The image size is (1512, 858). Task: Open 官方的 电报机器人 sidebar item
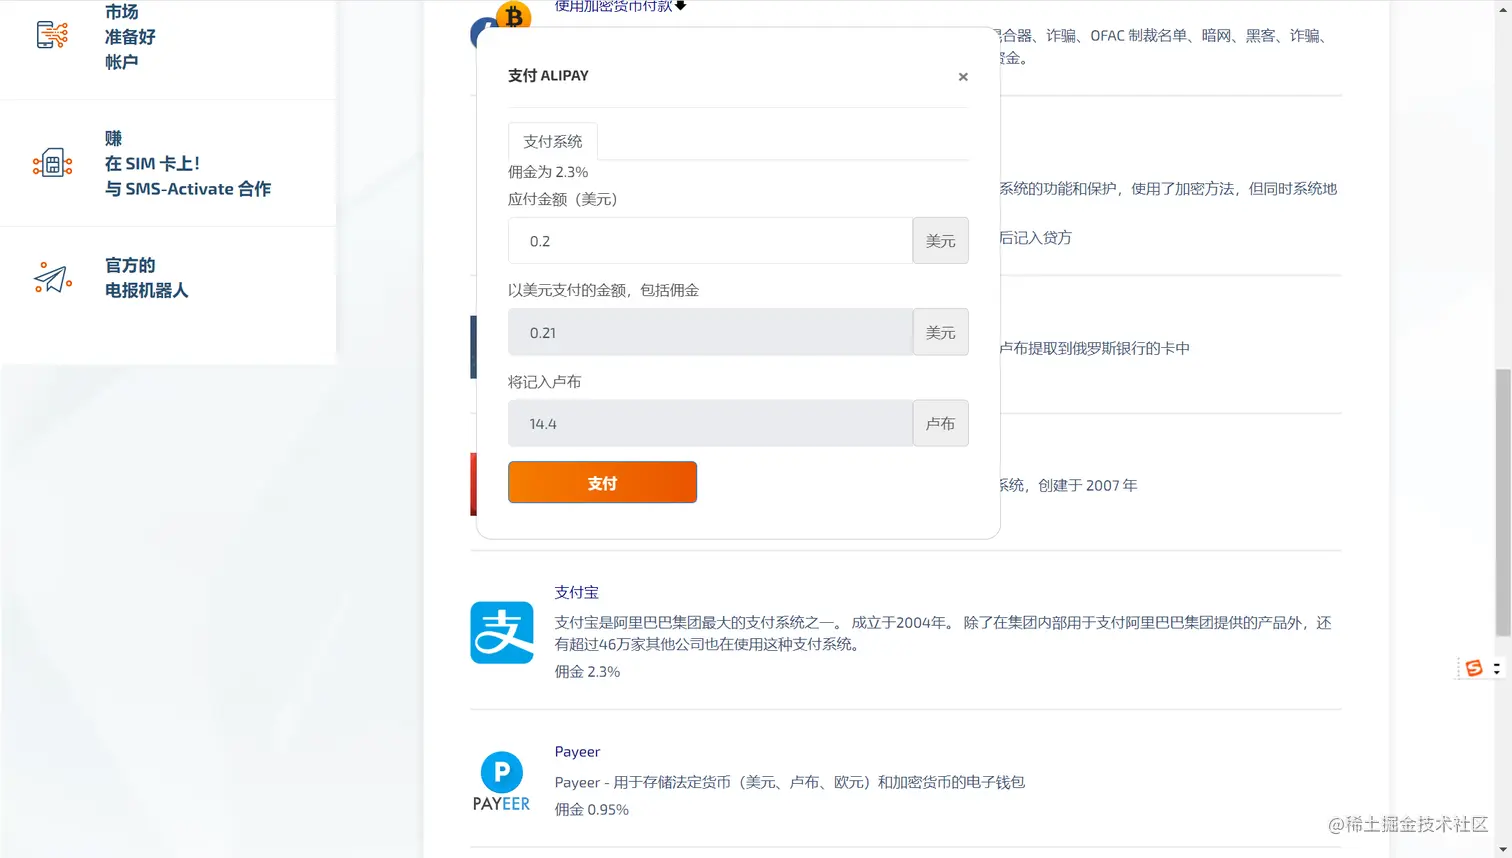146,278
